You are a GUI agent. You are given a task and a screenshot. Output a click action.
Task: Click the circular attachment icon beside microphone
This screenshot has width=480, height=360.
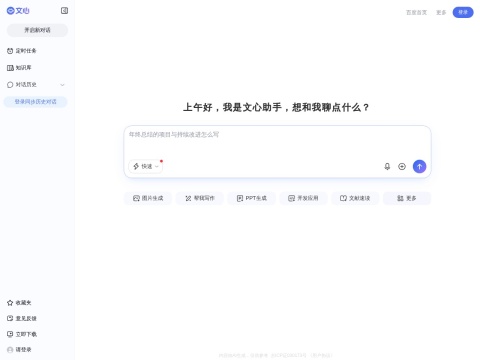pos(402,166)
